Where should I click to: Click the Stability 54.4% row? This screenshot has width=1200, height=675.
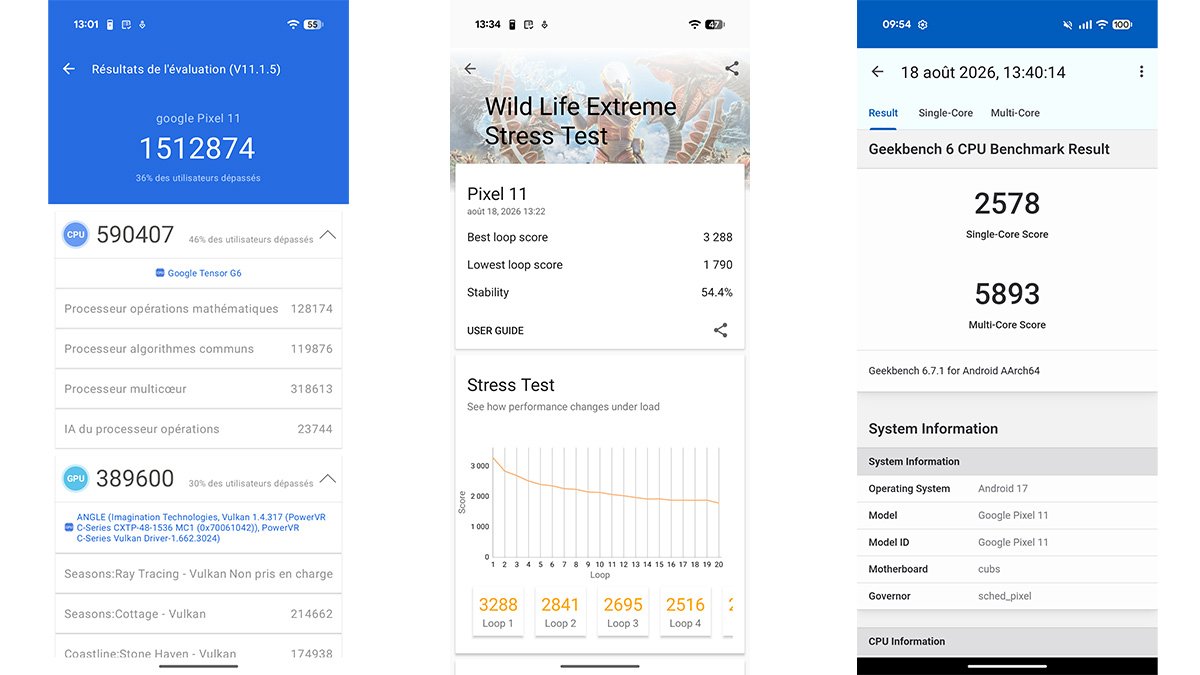(600, 293)
